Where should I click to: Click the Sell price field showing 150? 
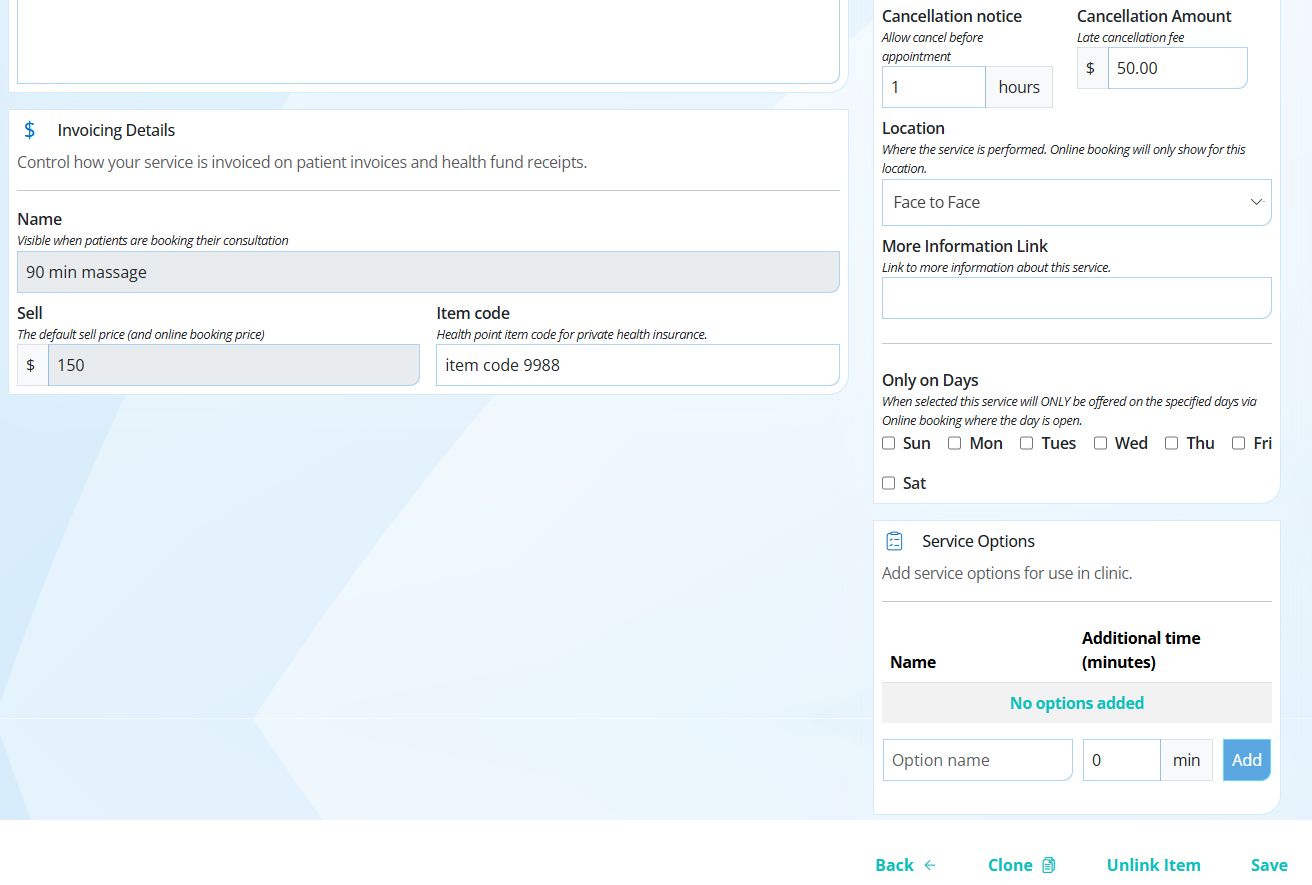coord(234,365)
